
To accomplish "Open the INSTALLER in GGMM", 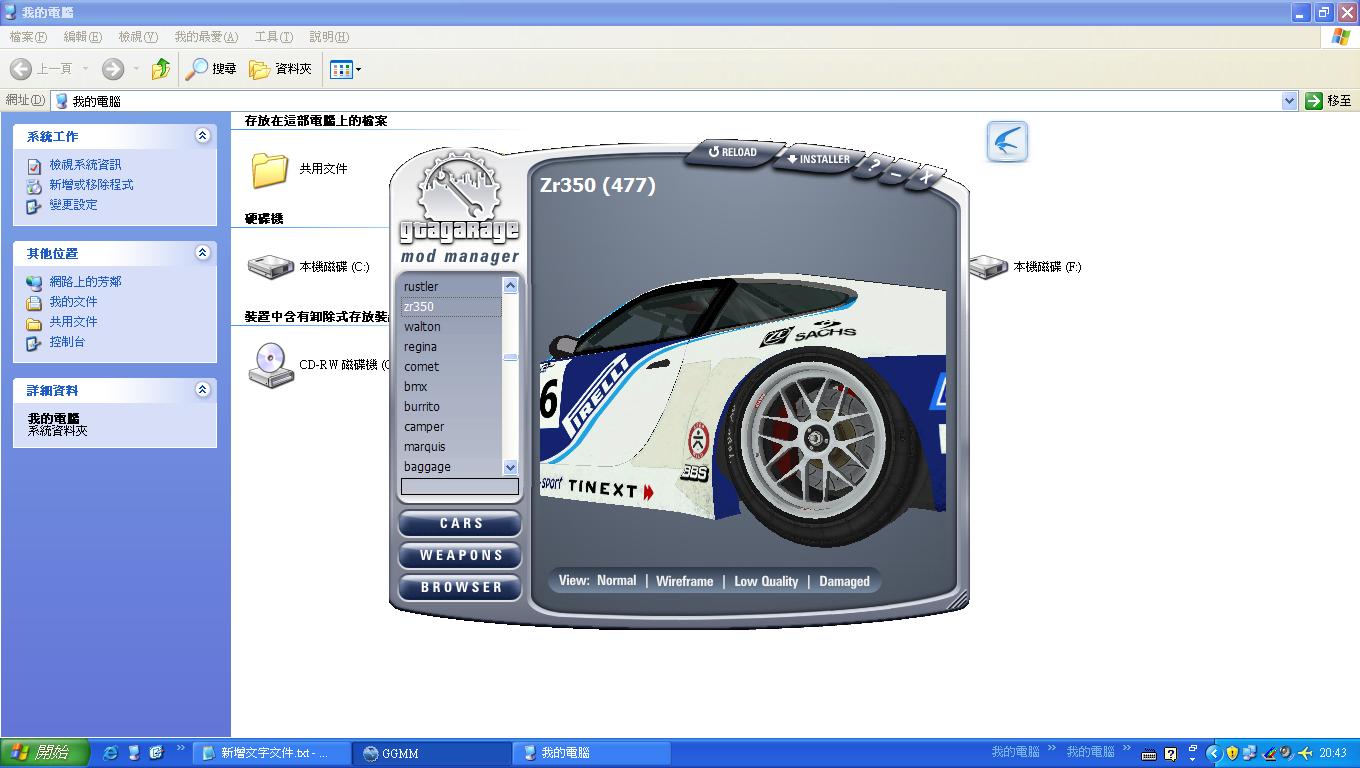I will point(819,159).
